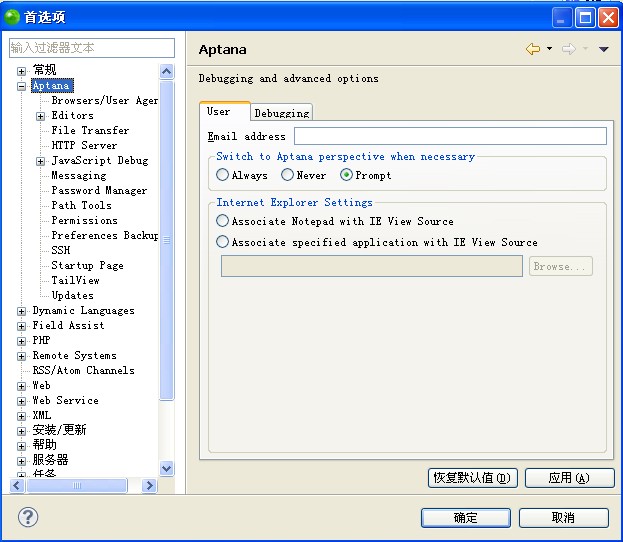Click tree scrollbar up arrow
This screenshot has width=623, height=542.
click(x=166, y=72)
